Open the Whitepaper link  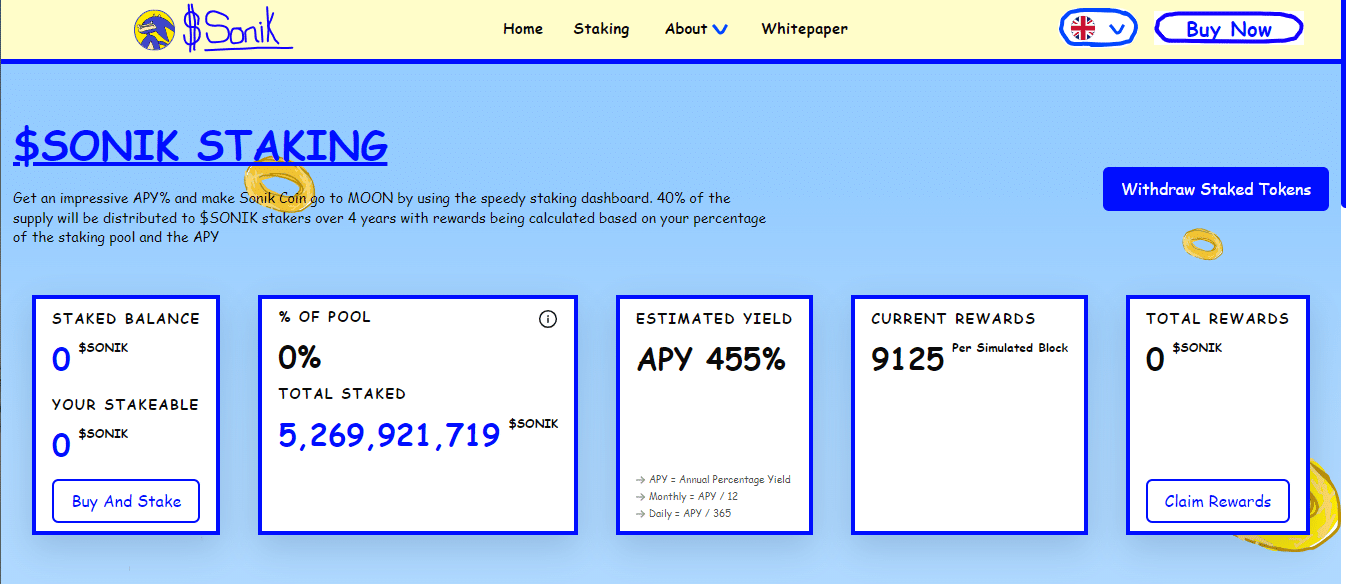click(x=804, y=29)
